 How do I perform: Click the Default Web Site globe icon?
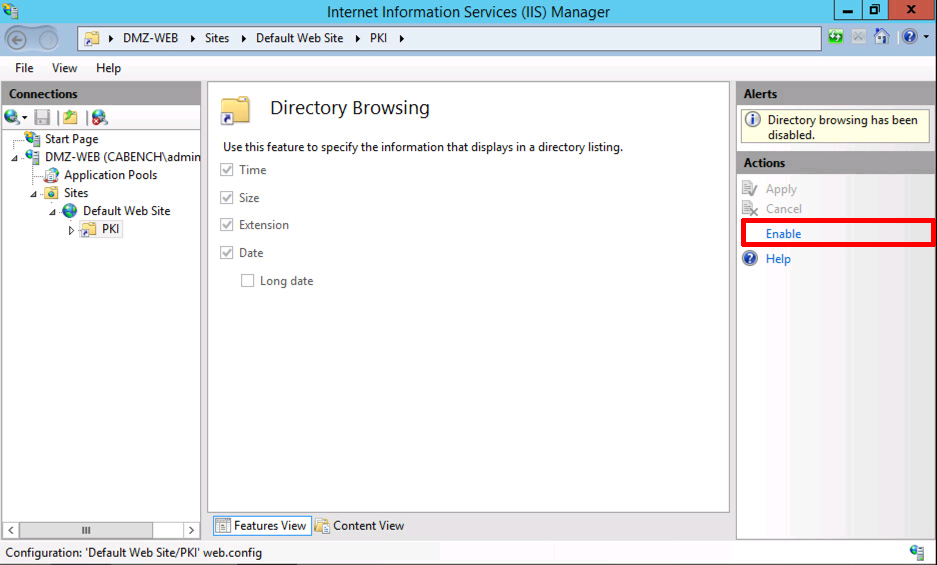70,210
